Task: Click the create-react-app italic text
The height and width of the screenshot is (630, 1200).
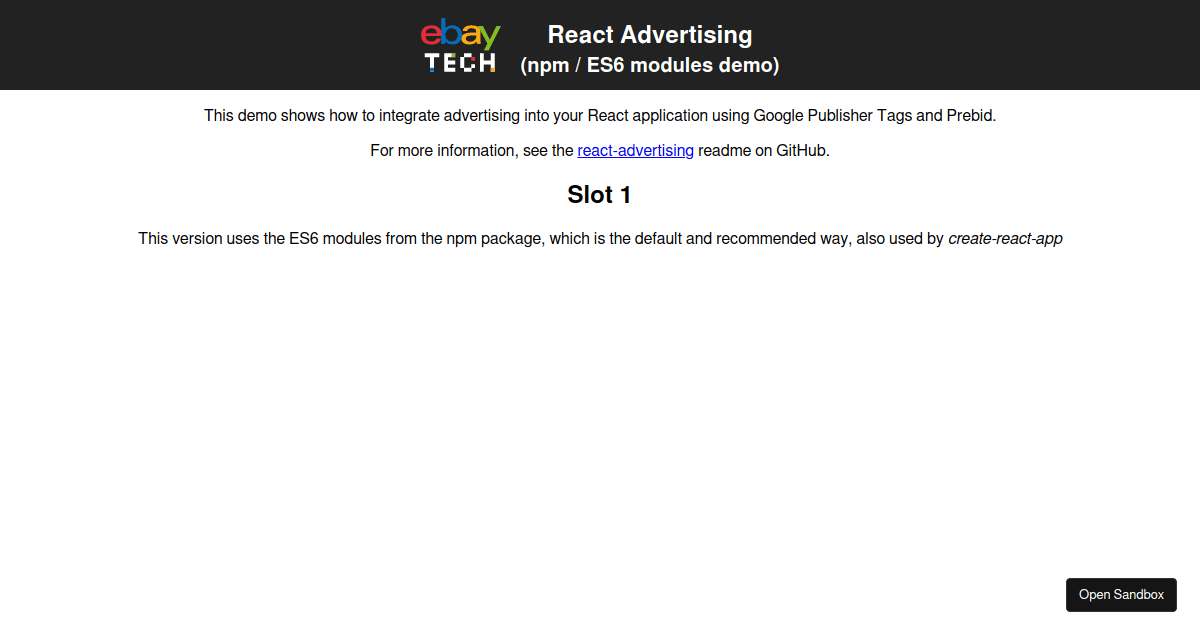Action: [1005, 238]
